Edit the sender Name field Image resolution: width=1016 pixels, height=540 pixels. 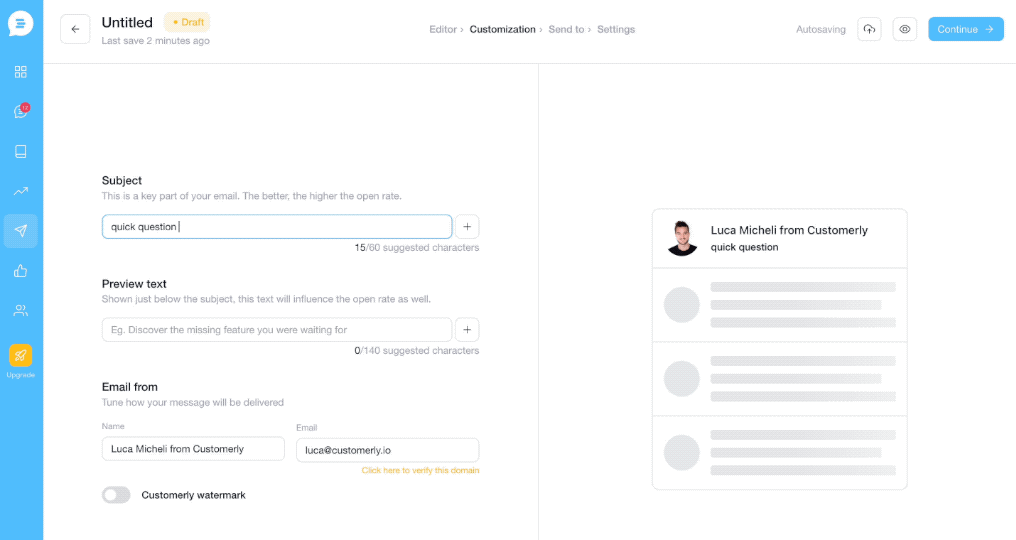point(193,449)
